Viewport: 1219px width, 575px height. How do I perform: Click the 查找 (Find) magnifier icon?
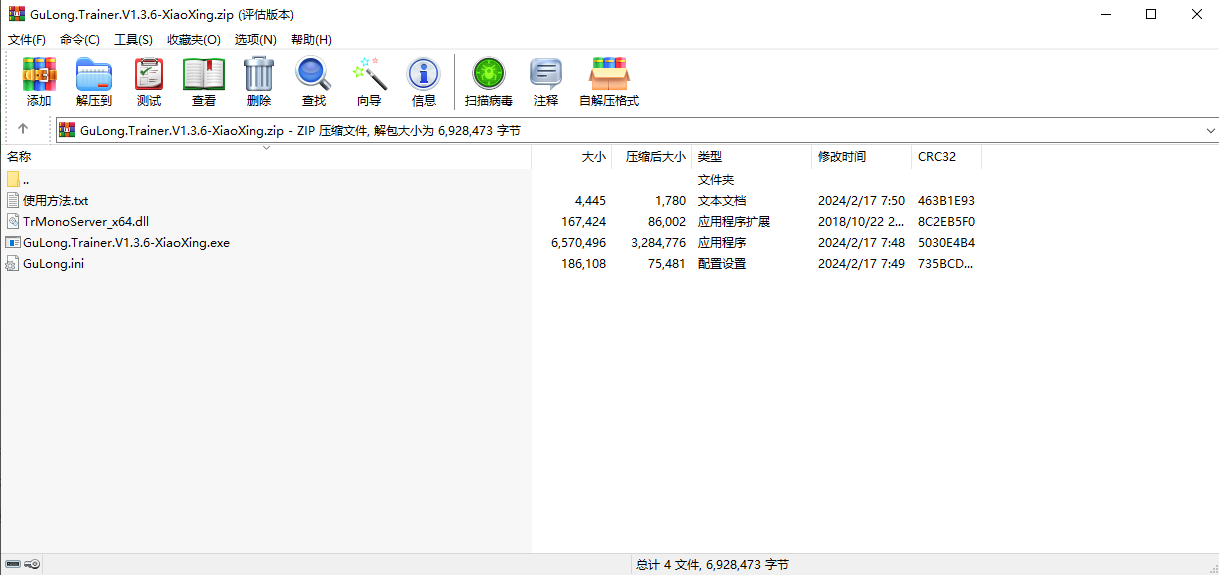(313, 74)
